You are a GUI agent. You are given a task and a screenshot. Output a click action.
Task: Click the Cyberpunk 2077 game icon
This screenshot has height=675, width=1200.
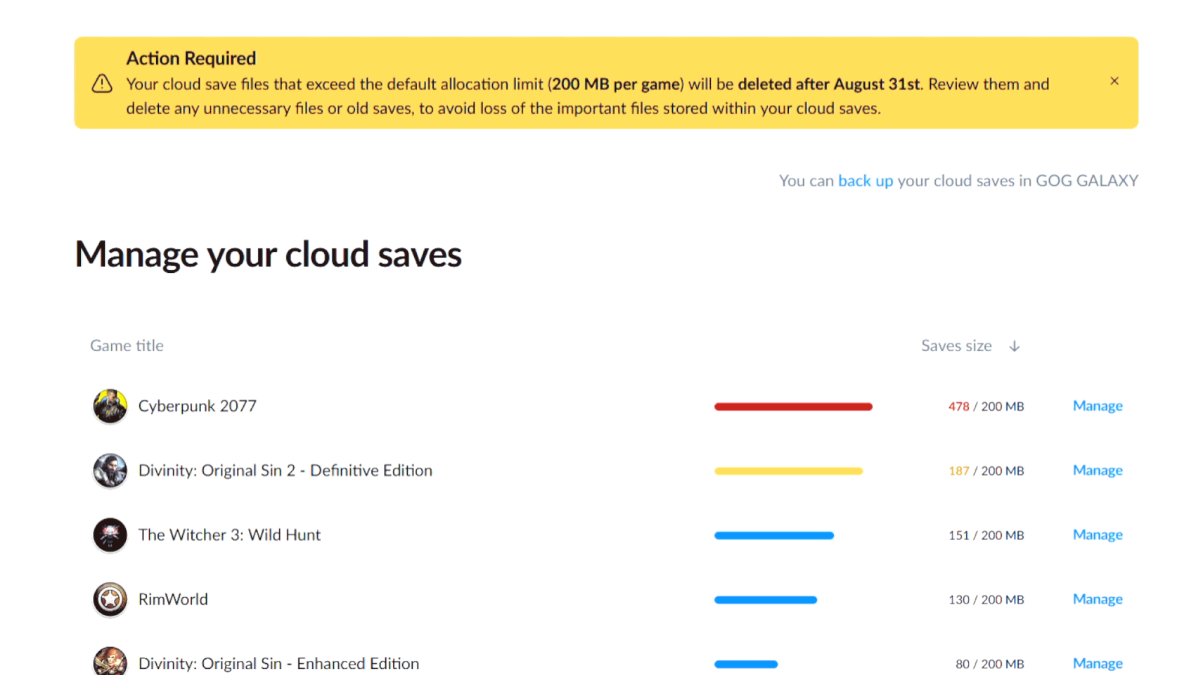coord(110,406)
